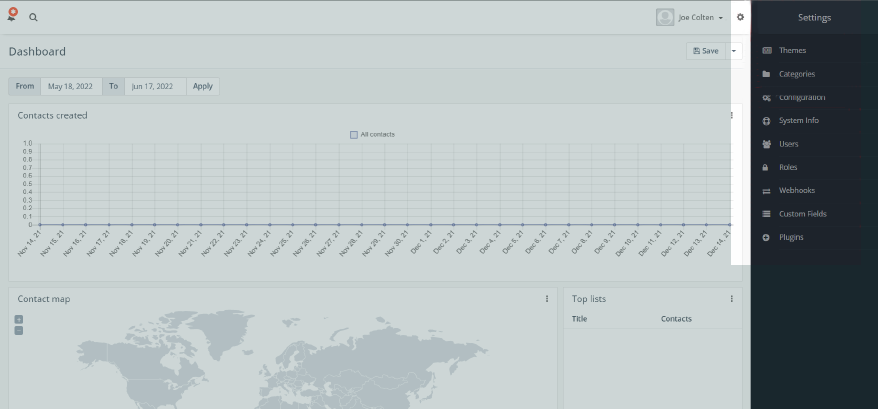Click the Plugins plus icon
Image resolution: width=878 pixels, height=409 pixels.
tap(767, 237)
